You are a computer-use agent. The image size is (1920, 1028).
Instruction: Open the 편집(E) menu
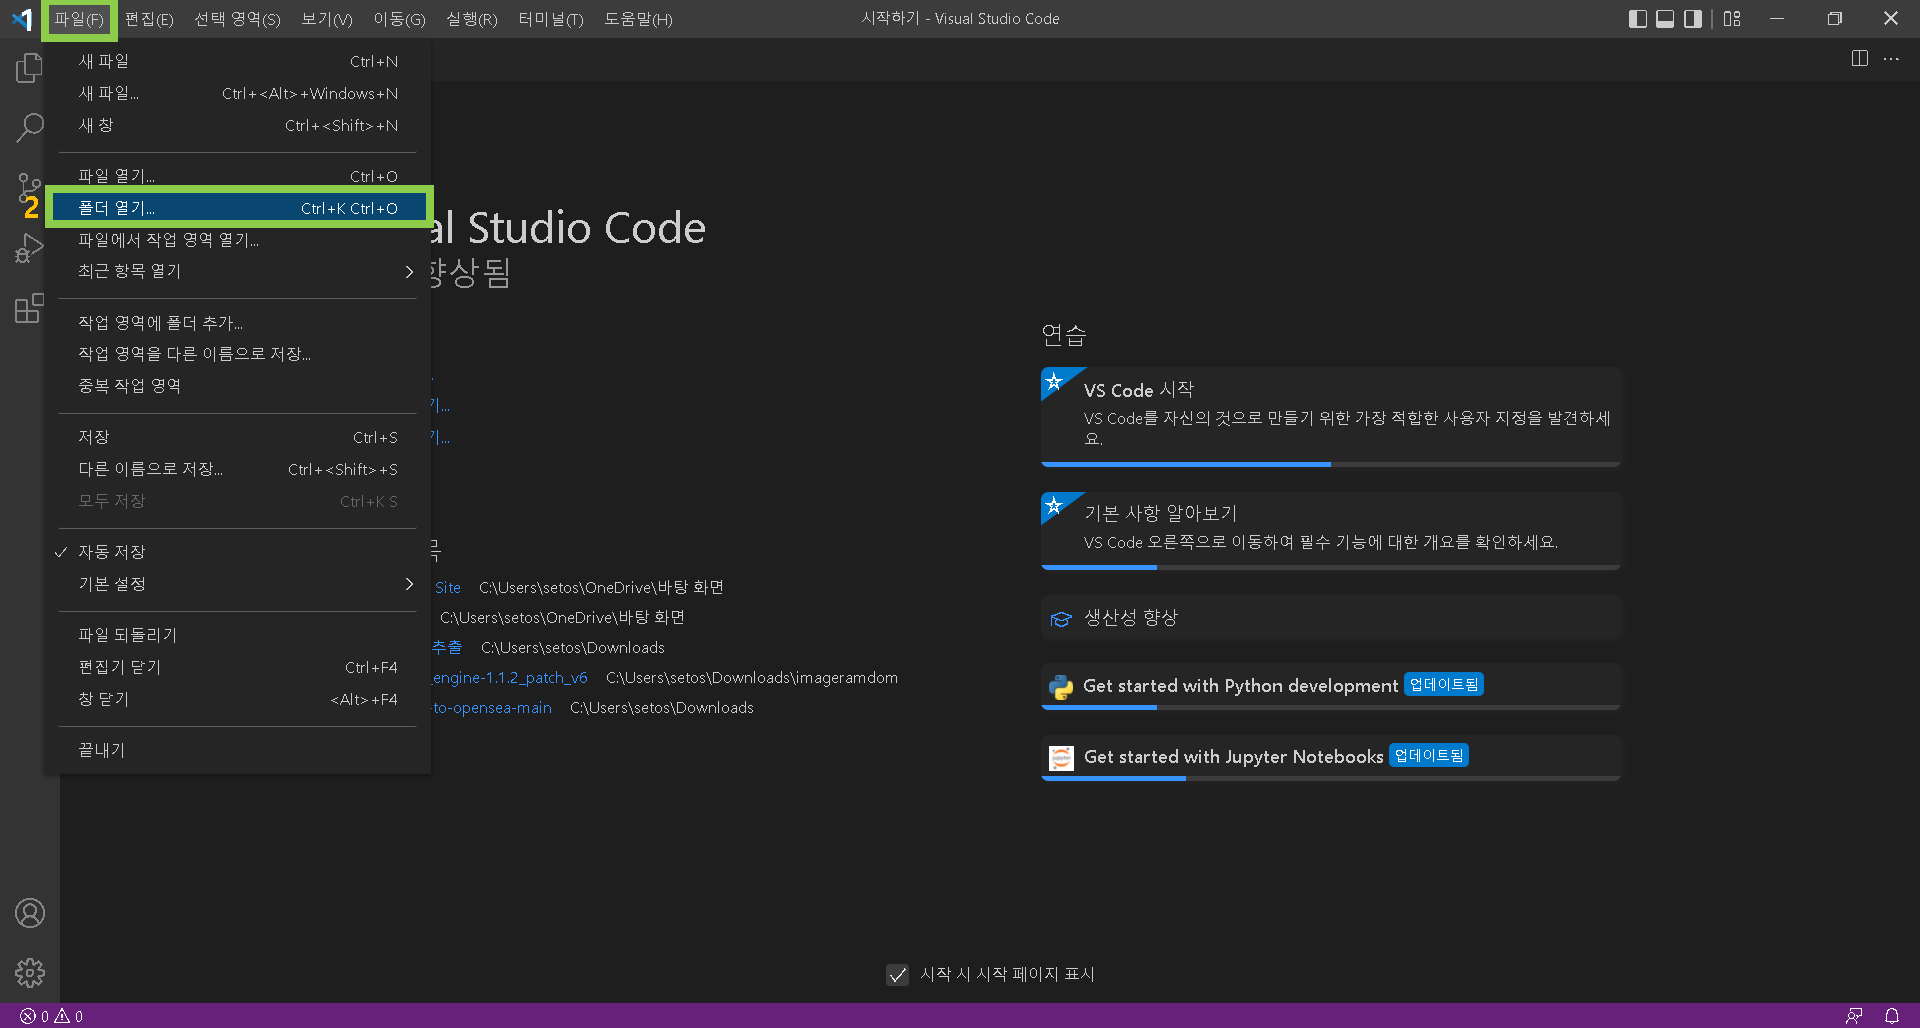pyautogui.click(x=149, y=19)
